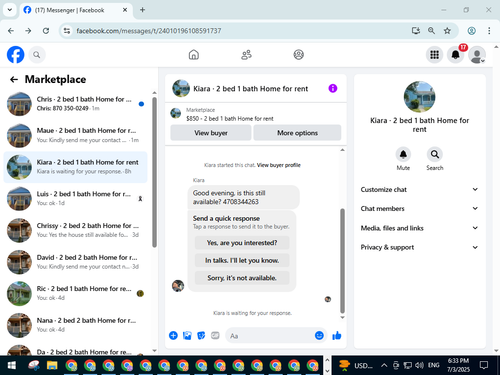500x375 pixels.
Task: Open Luis 2 bed 1 bath conversation
Action: coord(75,199)
